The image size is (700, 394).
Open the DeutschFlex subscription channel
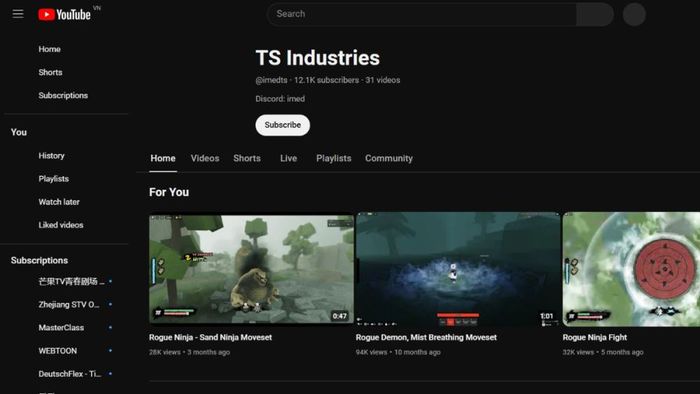point(70,374)
